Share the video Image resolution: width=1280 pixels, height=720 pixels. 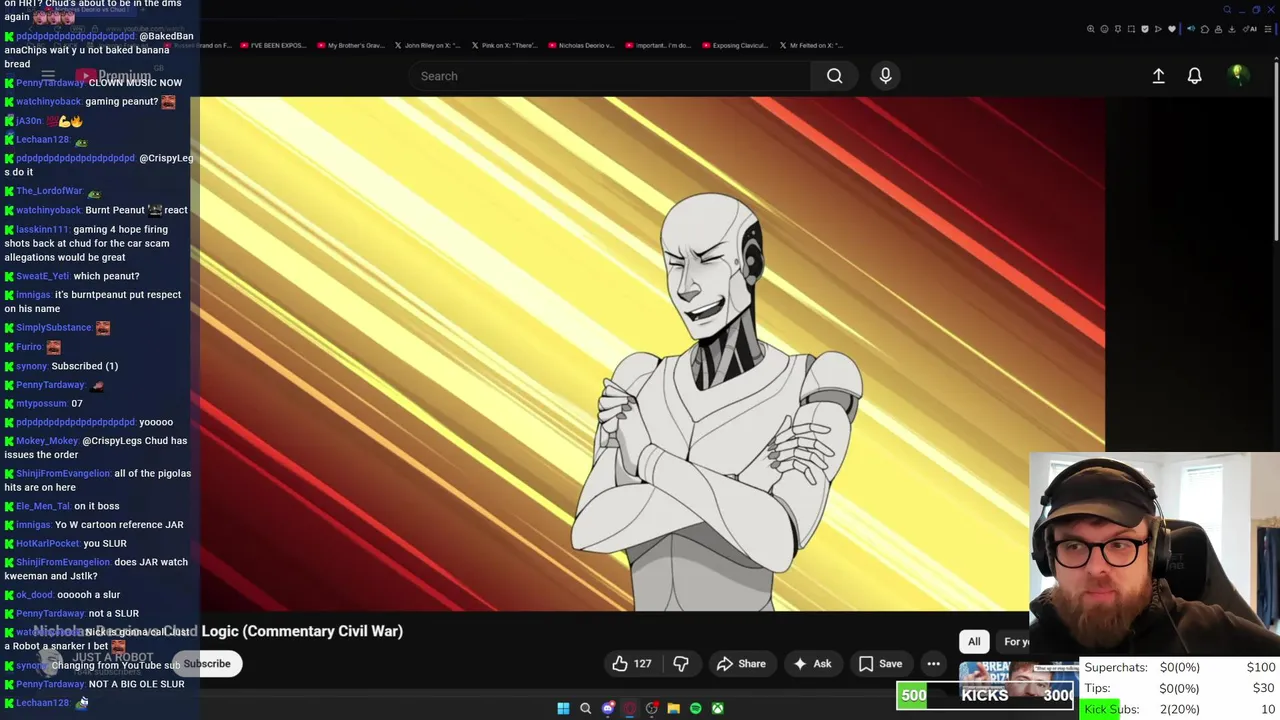click(741, 664)
